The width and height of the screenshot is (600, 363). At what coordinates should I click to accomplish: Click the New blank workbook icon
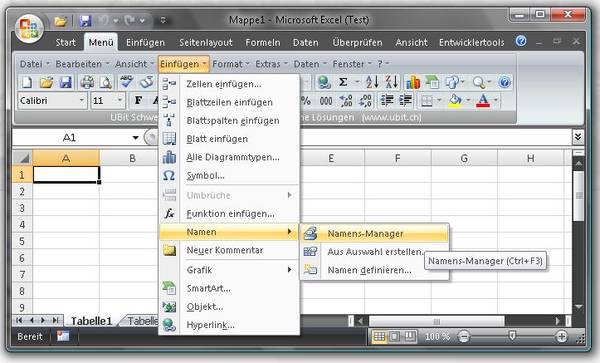click(x=27, y=82)
